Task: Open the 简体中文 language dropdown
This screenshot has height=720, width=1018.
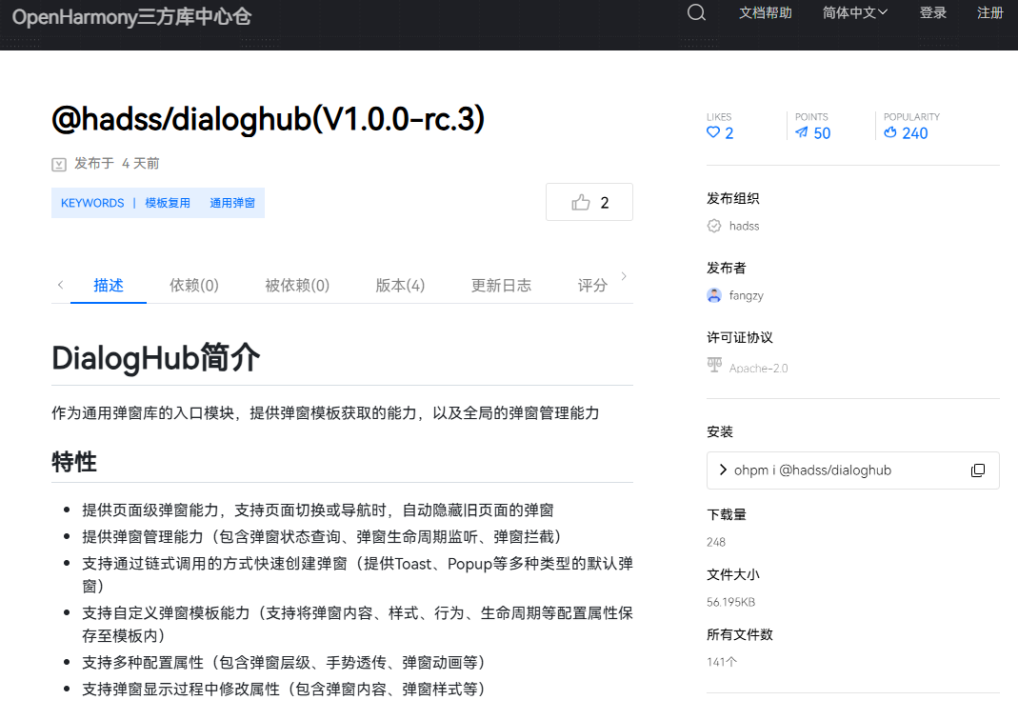Action: (x=855, y=13)
